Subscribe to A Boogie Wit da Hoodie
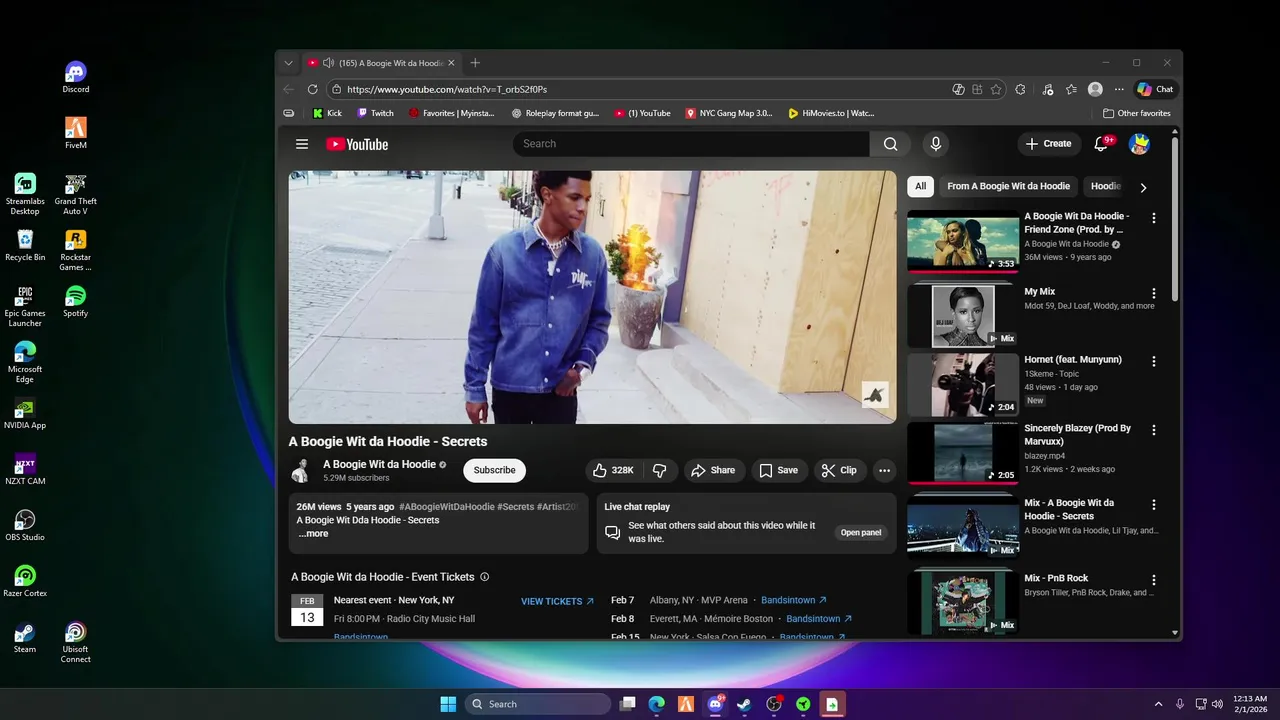This screenshot has height=720, width=1280. (494, 470)
